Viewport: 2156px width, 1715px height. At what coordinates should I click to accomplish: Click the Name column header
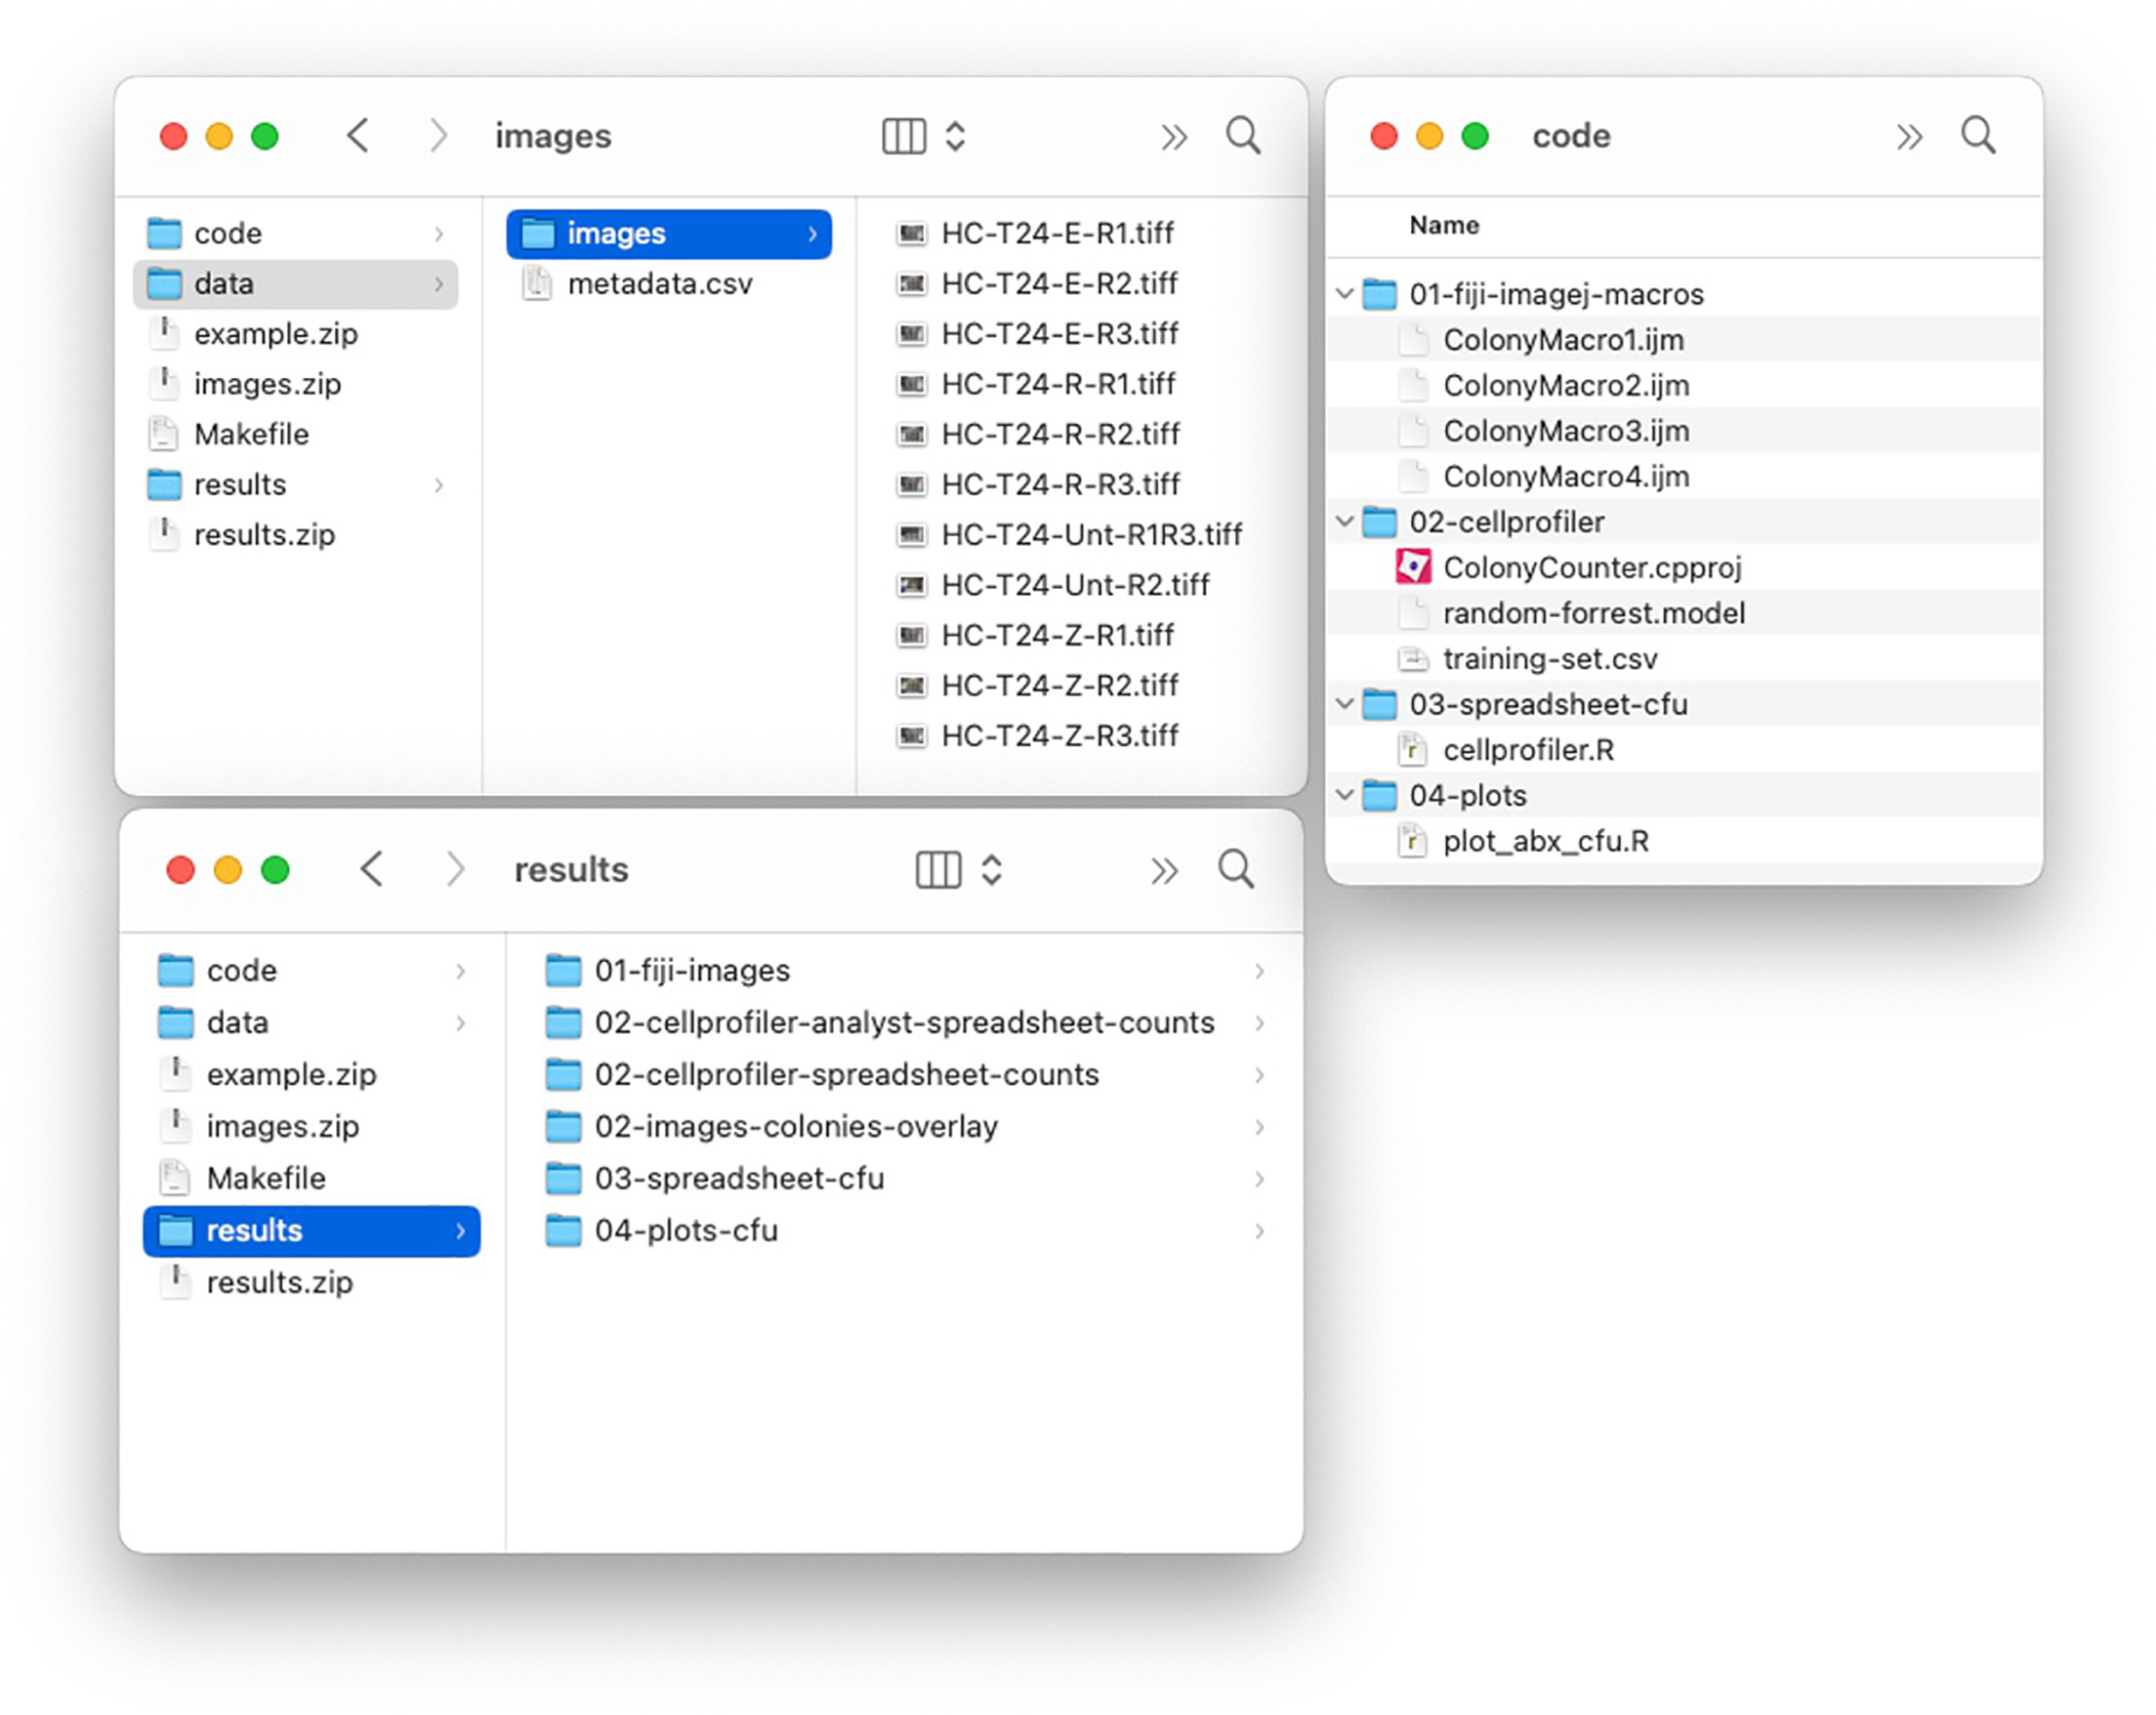coord(1444,225)
